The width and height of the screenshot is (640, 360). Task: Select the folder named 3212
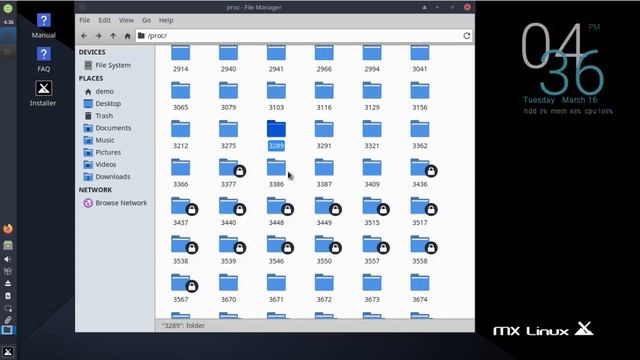(x=180, y=134)
